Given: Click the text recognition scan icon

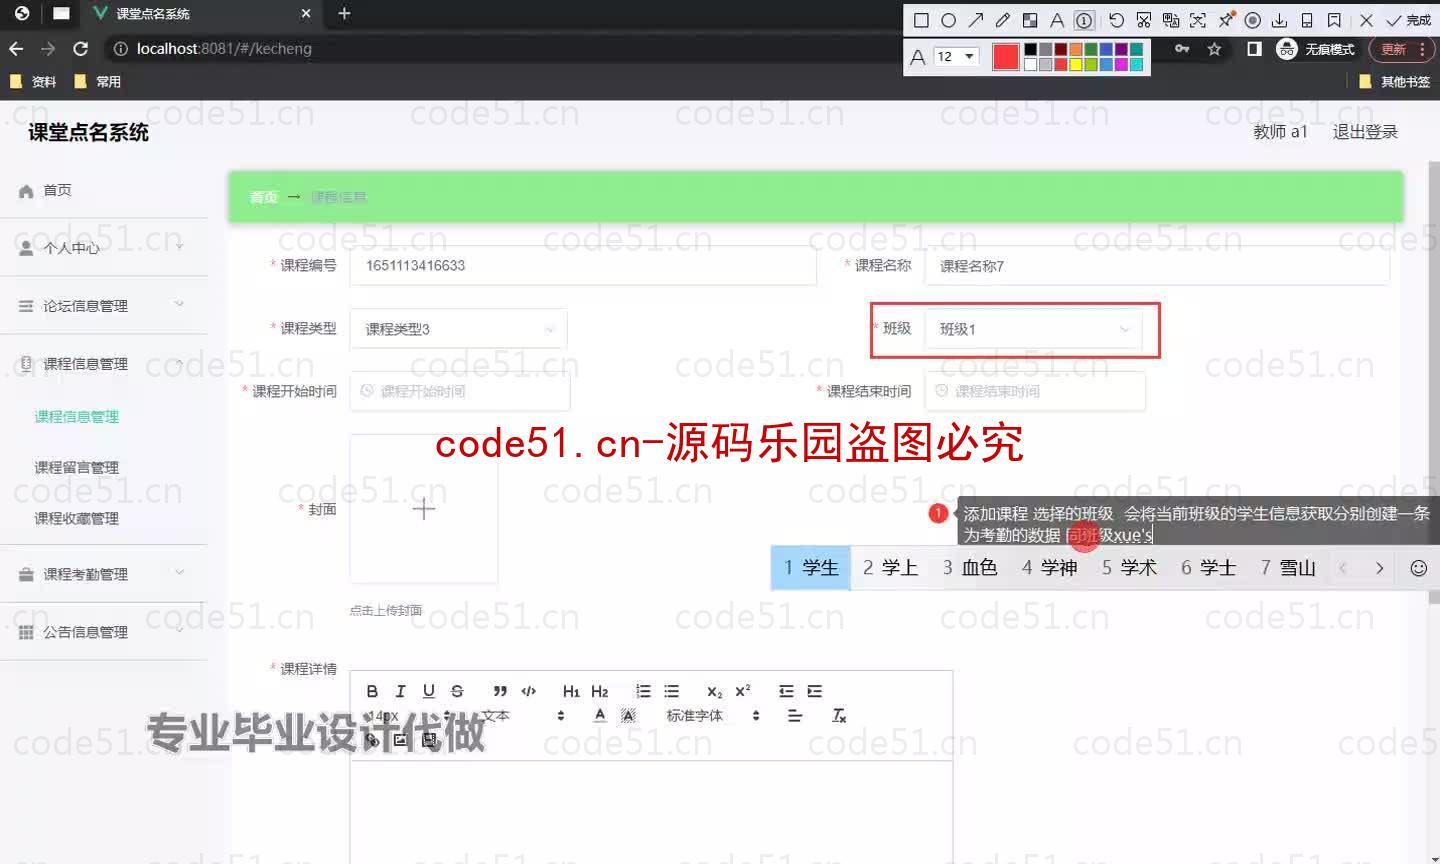Looking at the screenshot, I should pyautogui.click(x=1198, y=20).
